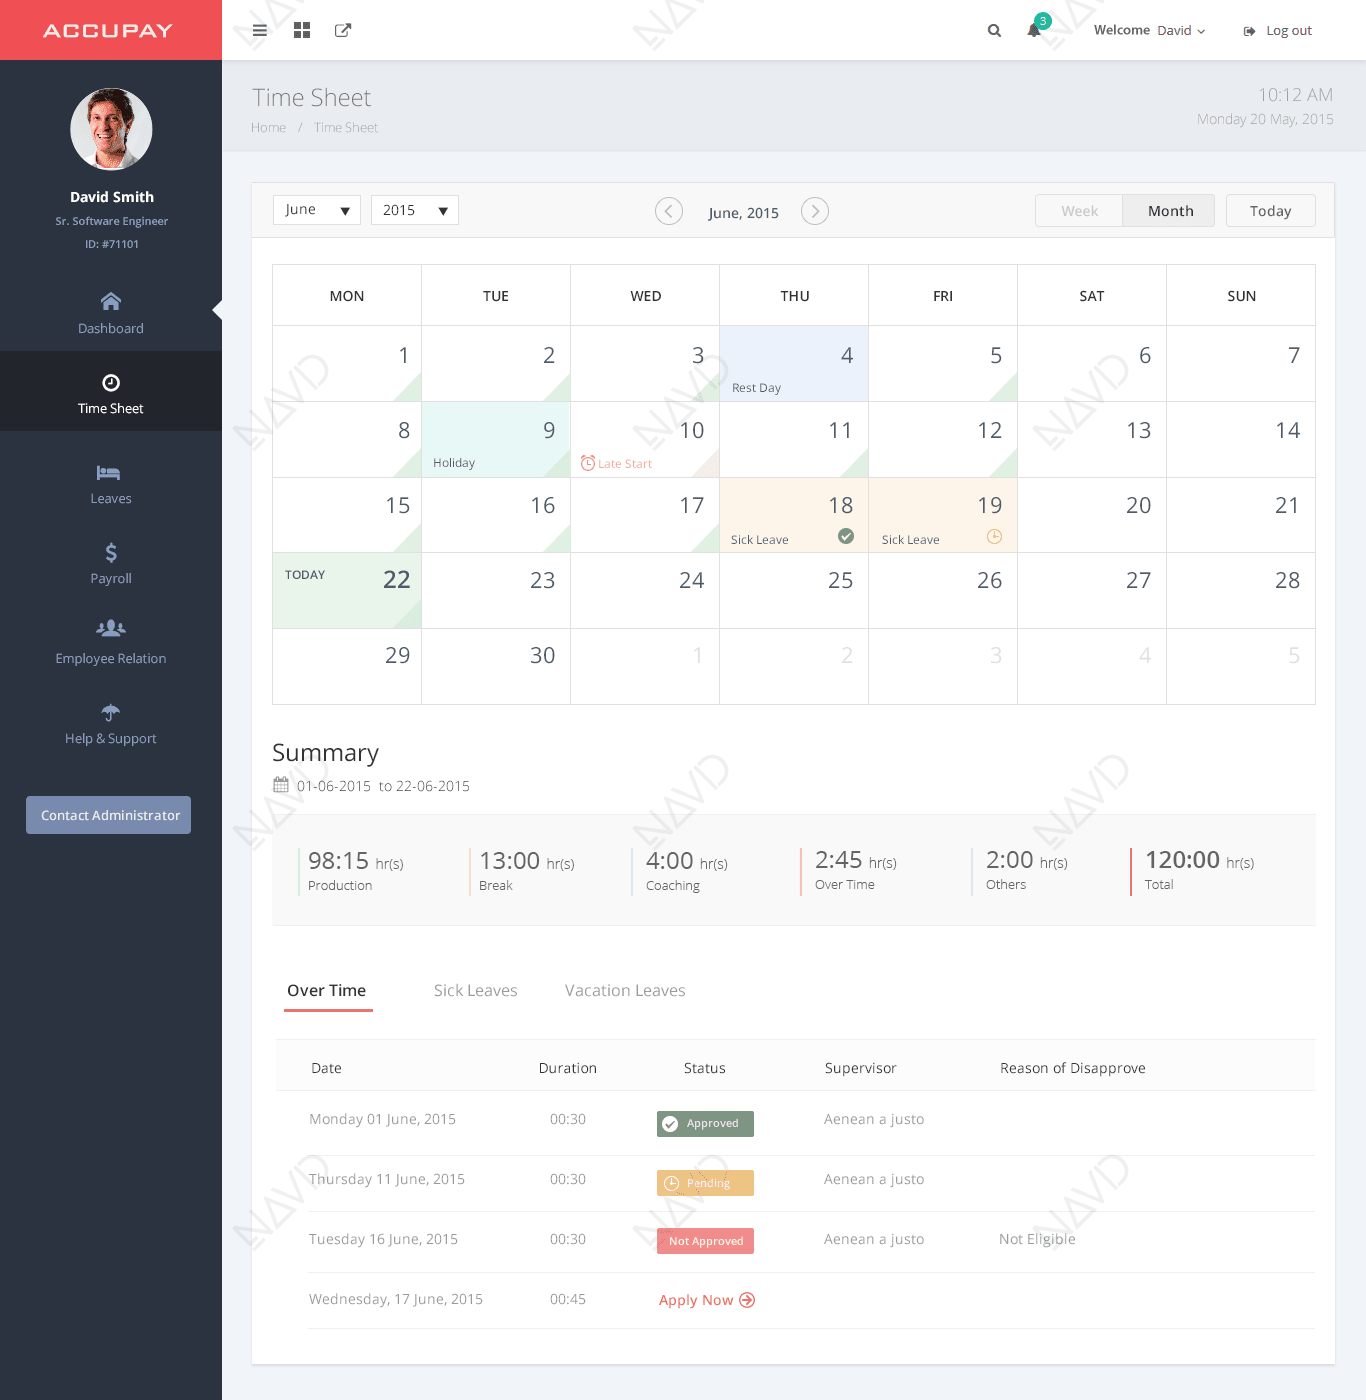Click Apply Now for 17 June
The image size is (1366, 1400).
pos(707,1300)
